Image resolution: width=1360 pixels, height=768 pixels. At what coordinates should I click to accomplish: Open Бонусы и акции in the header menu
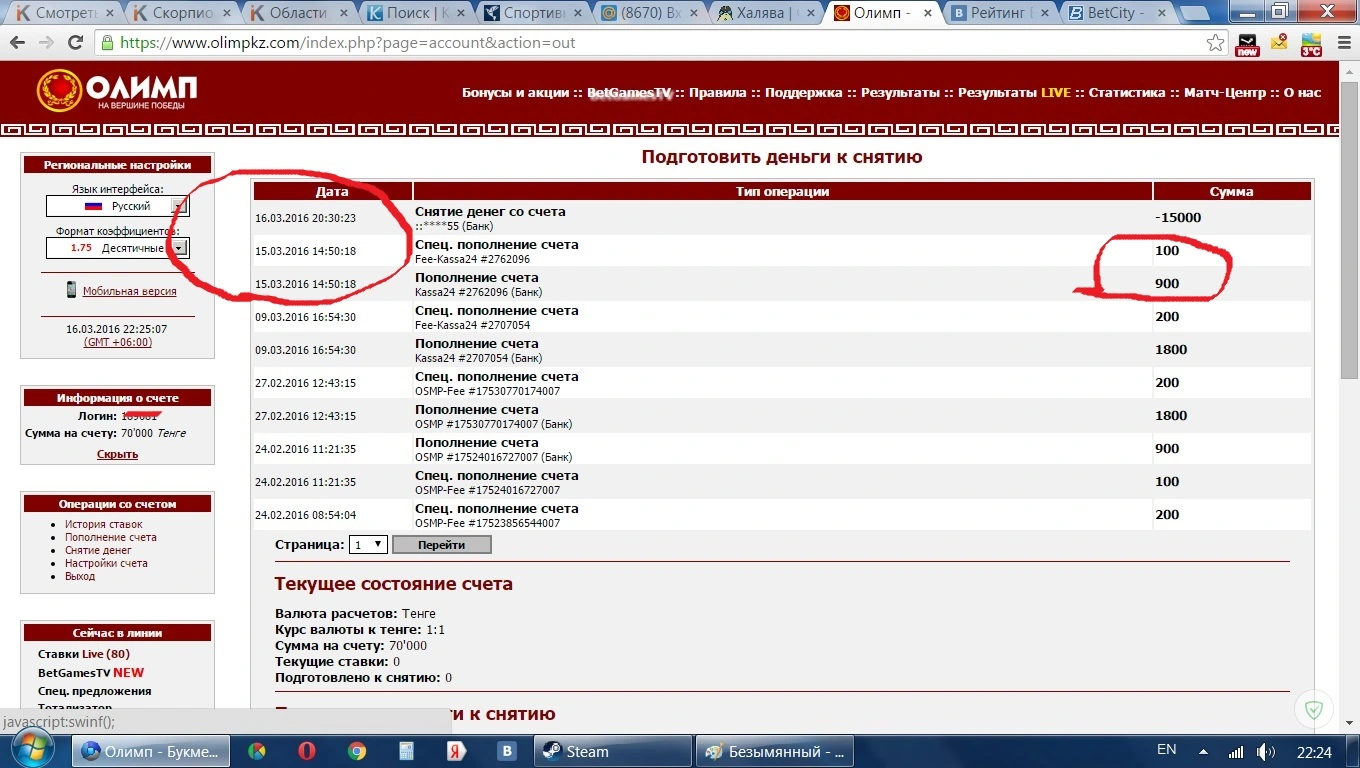click(x=515, y=92)
